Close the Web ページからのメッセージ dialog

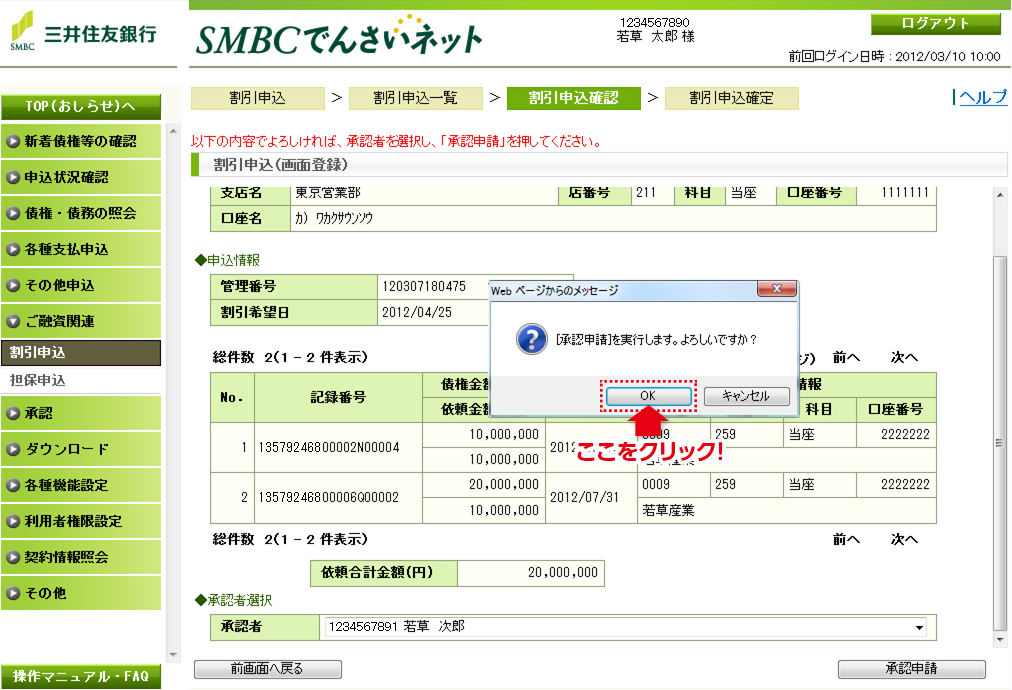pos(776,289)
